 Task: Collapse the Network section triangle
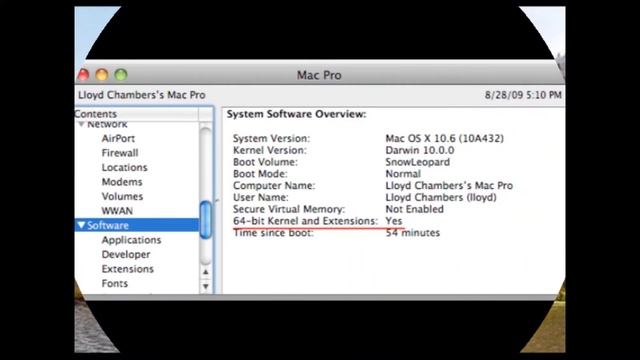(81, 124)
